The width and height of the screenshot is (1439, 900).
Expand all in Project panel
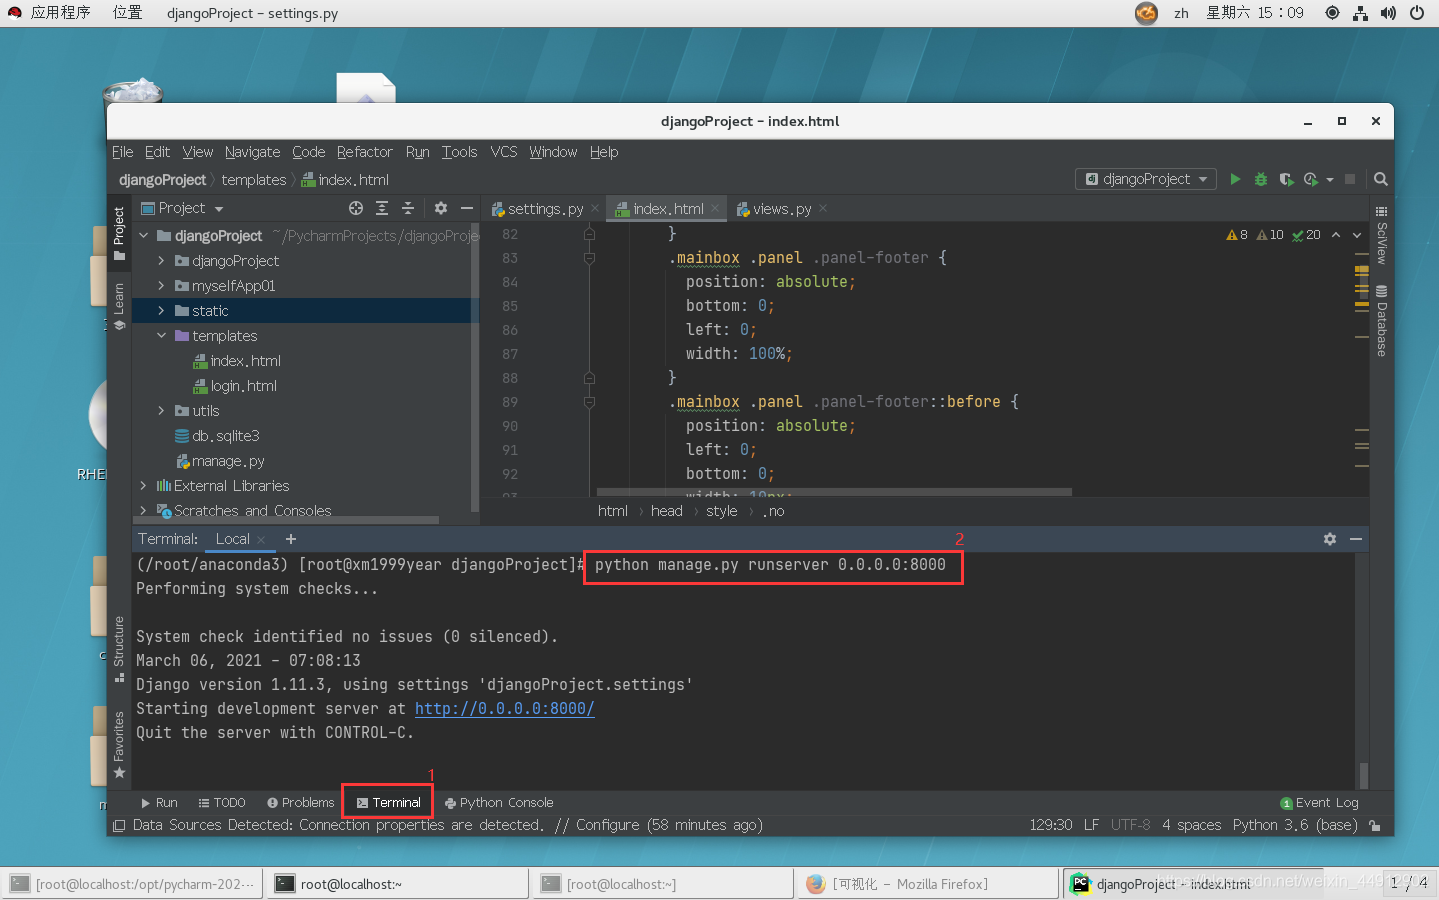382,208
